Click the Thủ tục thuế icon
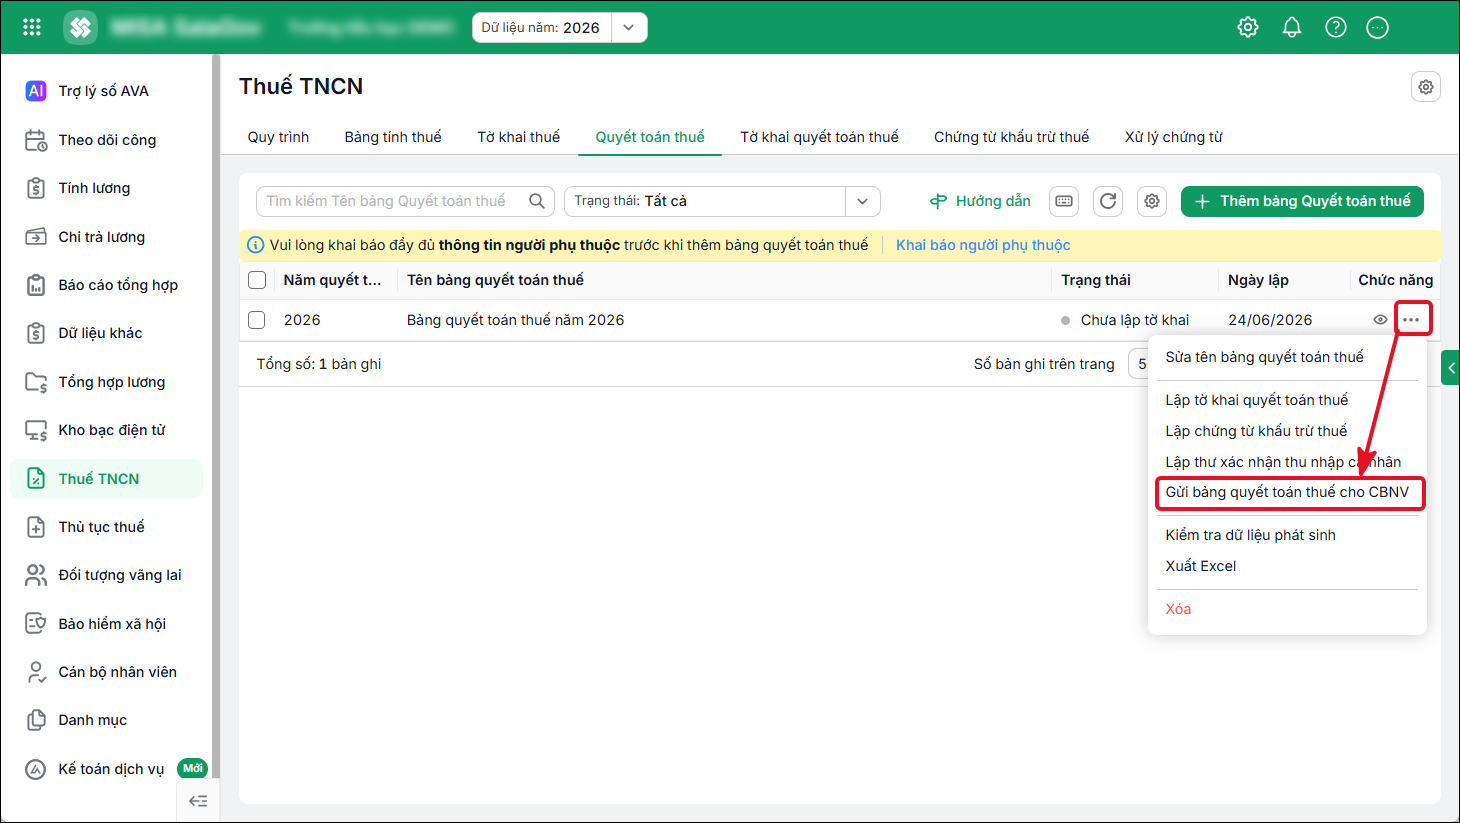 tap(36, 527)
